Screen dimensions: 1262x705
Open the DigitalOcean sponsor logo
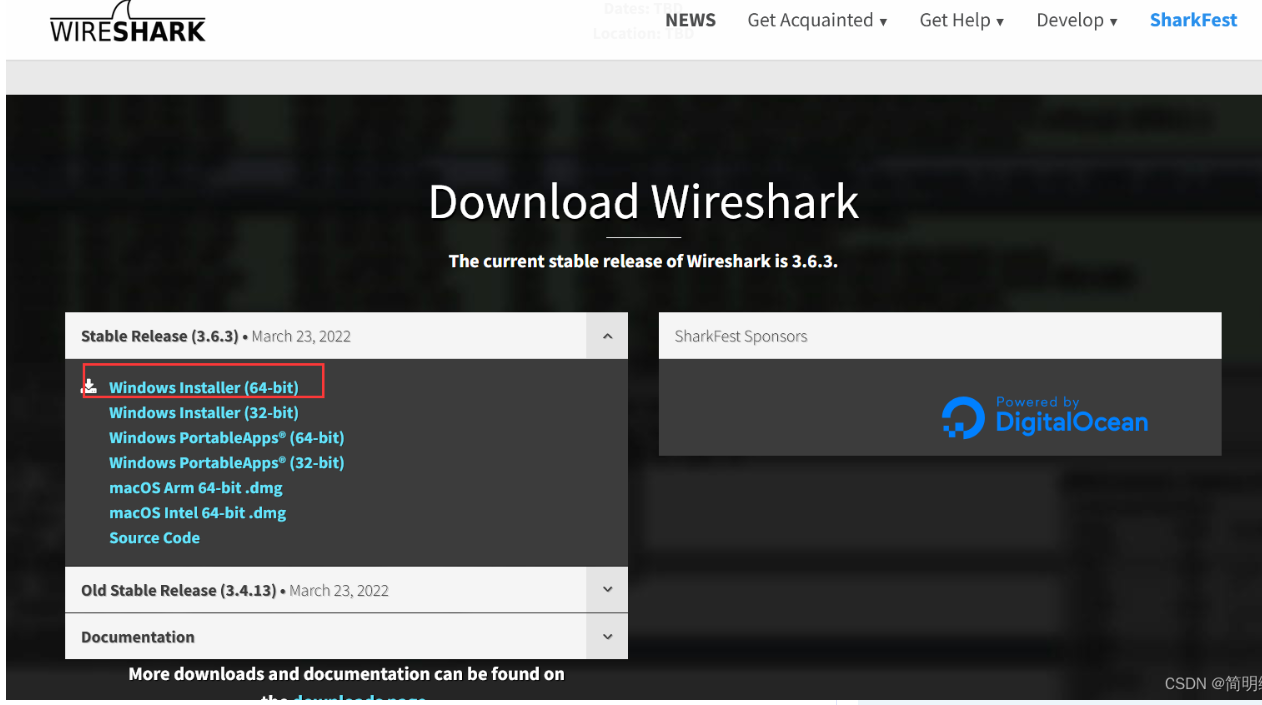(1044, 416)
